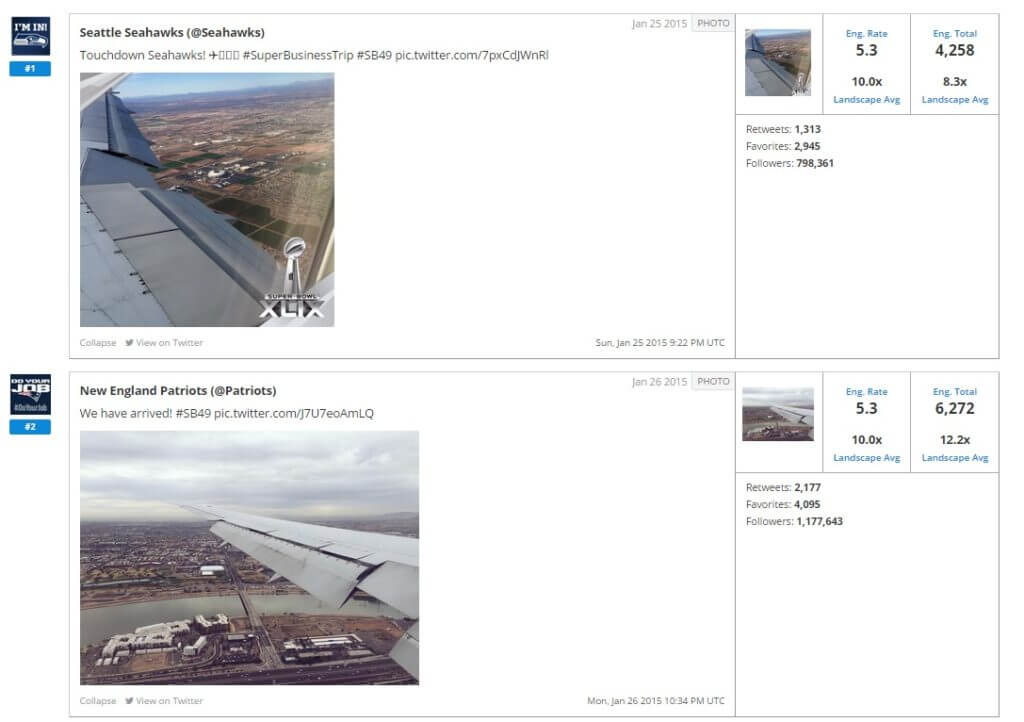Click the 8.3x multiplier value

tap(955, 82)
